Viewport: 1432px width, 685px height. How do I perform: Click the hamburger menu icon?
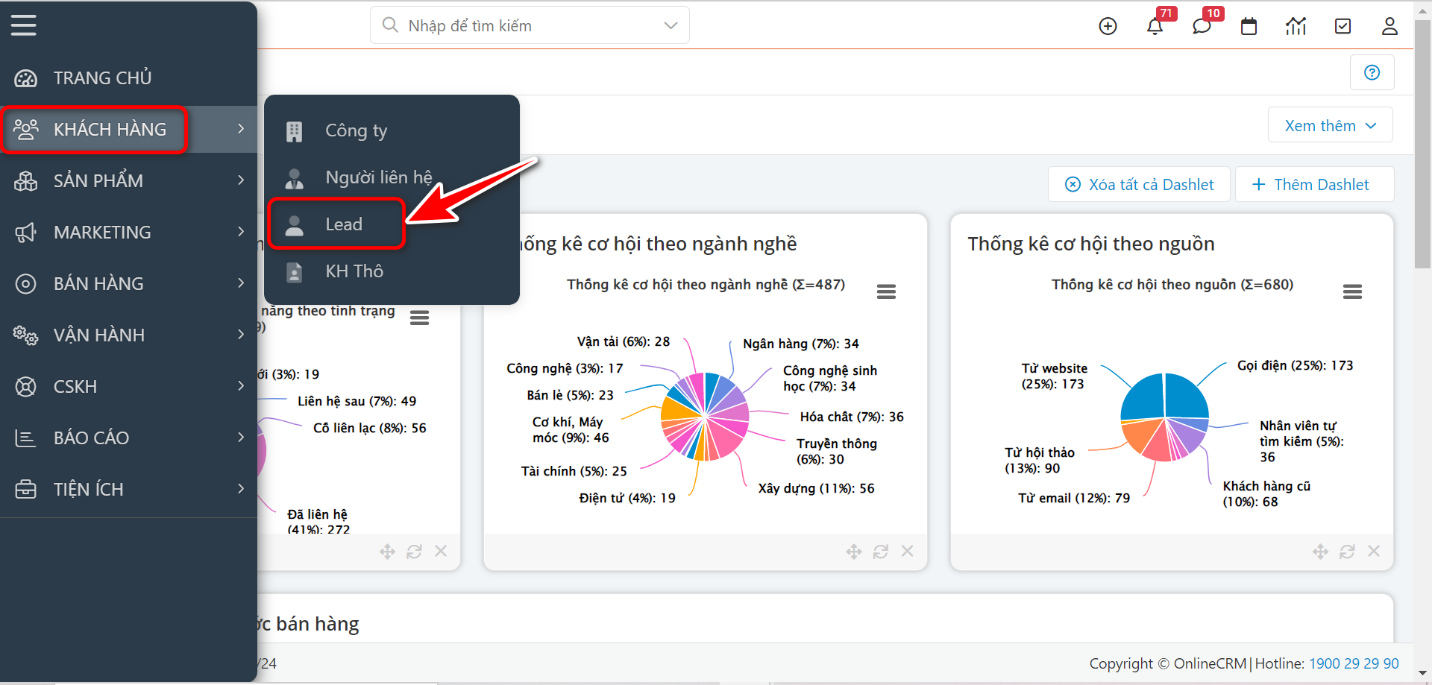(24, 25)
